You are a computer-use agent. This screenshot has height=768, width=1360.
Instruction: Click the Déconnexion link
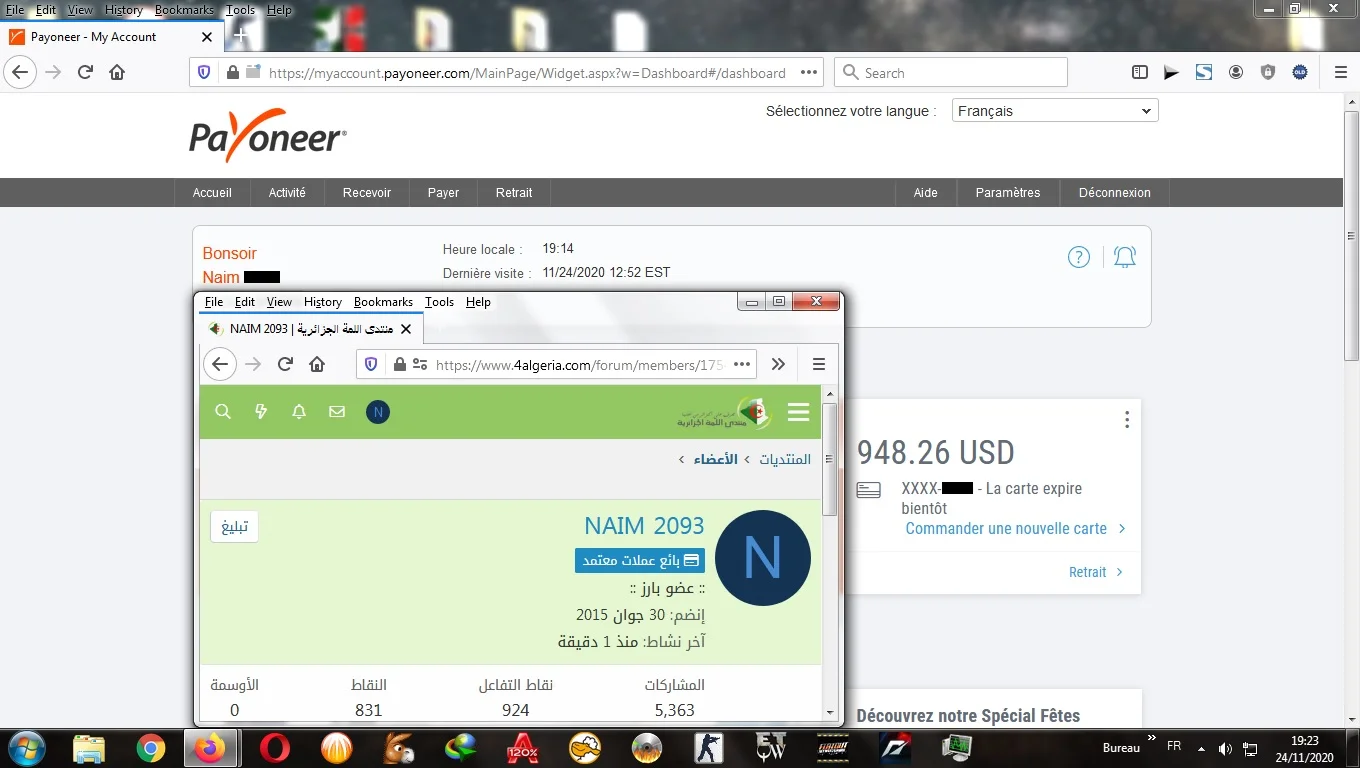point(1114,193)
